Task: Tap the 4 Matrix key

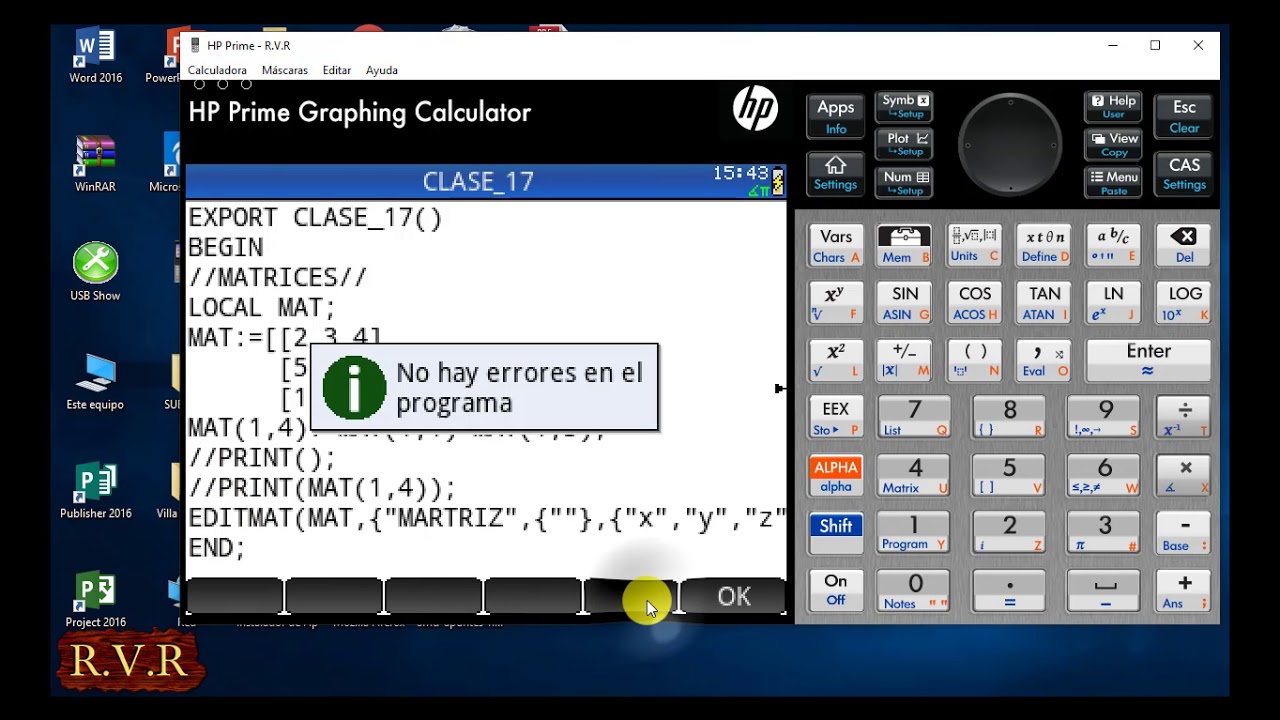Action: (x=914, y=476)
